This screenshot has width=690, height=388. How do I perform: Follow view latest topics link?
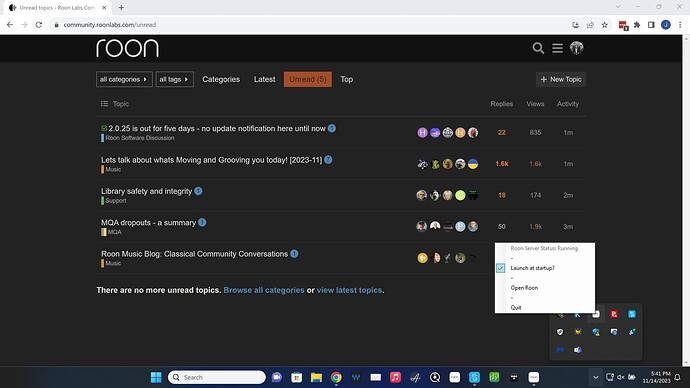349,290
